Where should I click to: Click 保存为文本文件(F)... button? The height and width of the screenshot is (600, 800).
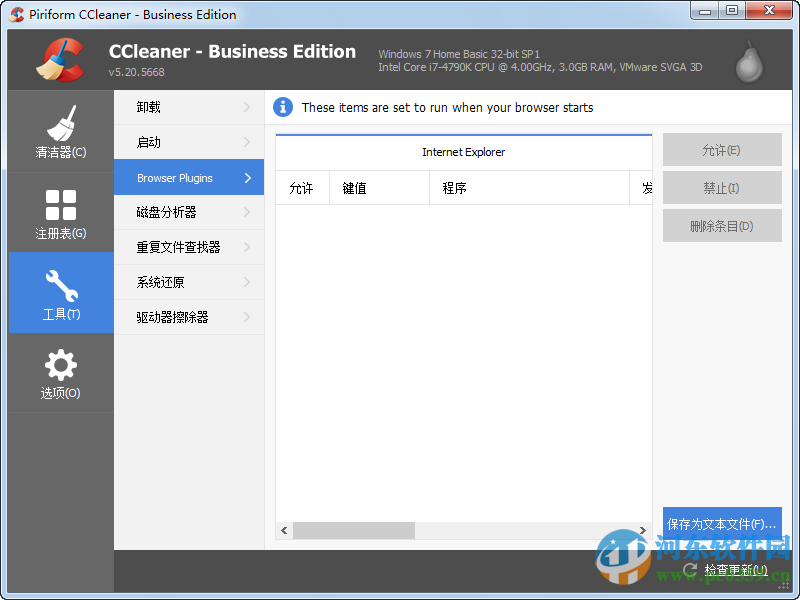pyautogui.click(x=722, y=523)
